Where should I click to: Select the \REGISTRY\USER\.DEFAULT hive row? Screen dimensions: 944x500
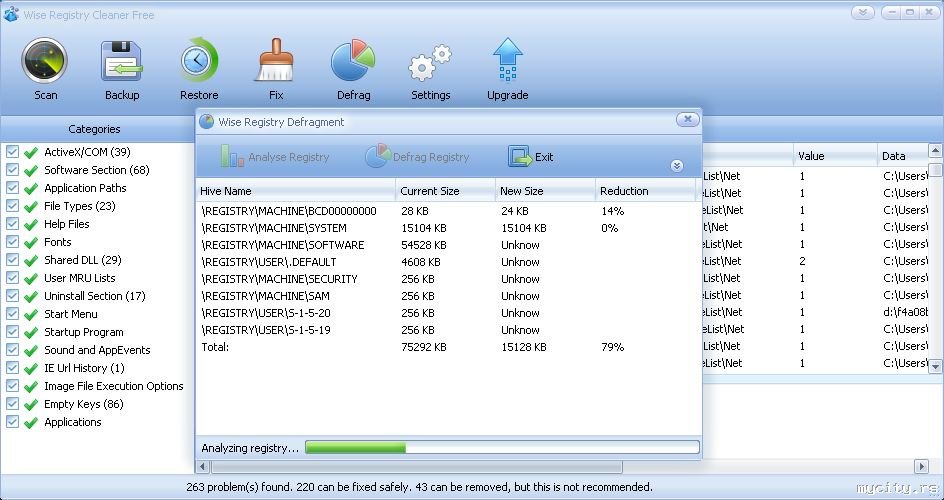tap(448, 262)
